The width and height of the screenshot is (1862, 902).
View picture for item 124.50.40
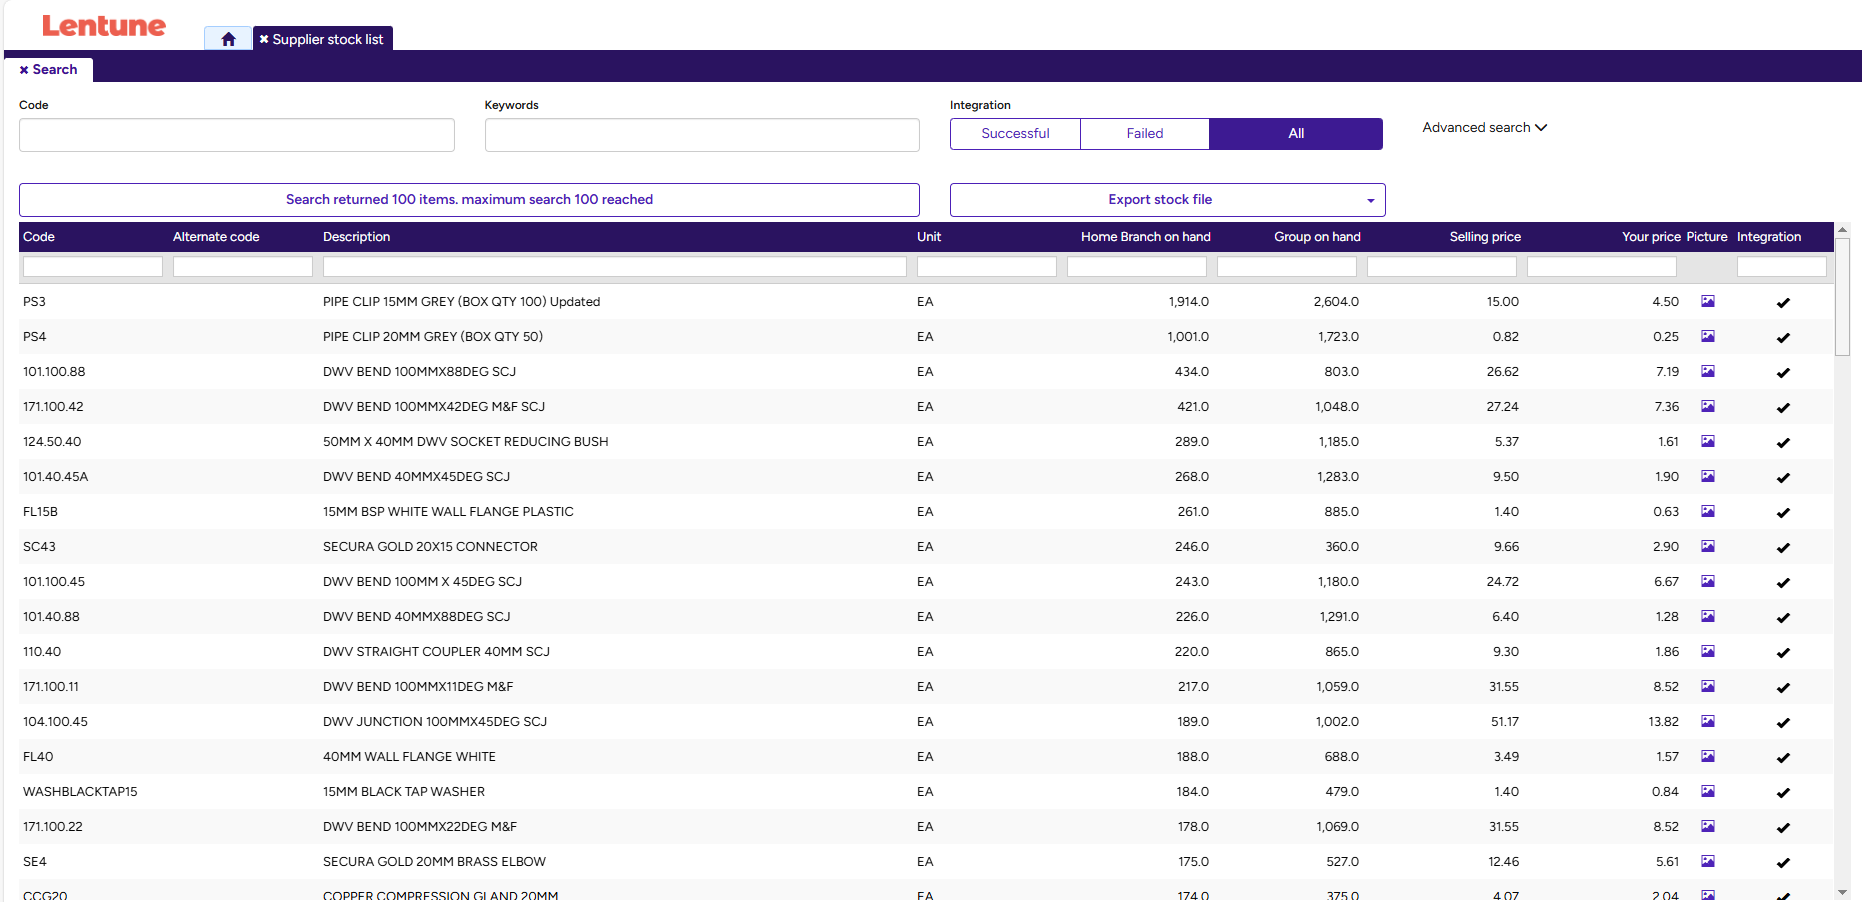coord(1708,441)
